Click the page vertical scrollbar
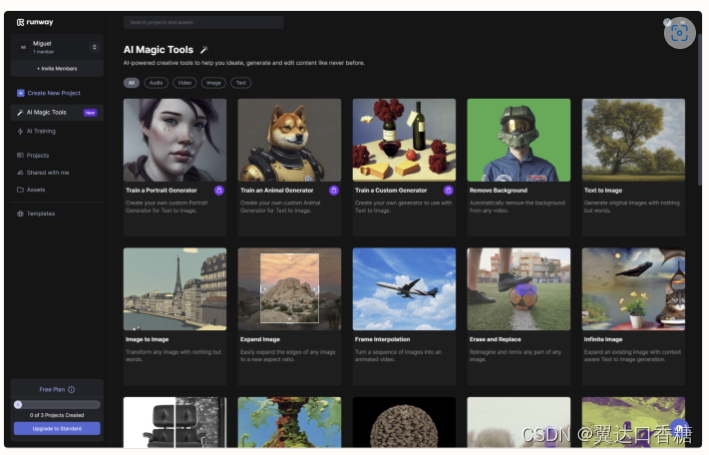This screenshot has width=709, height=455. pos(700,109)
